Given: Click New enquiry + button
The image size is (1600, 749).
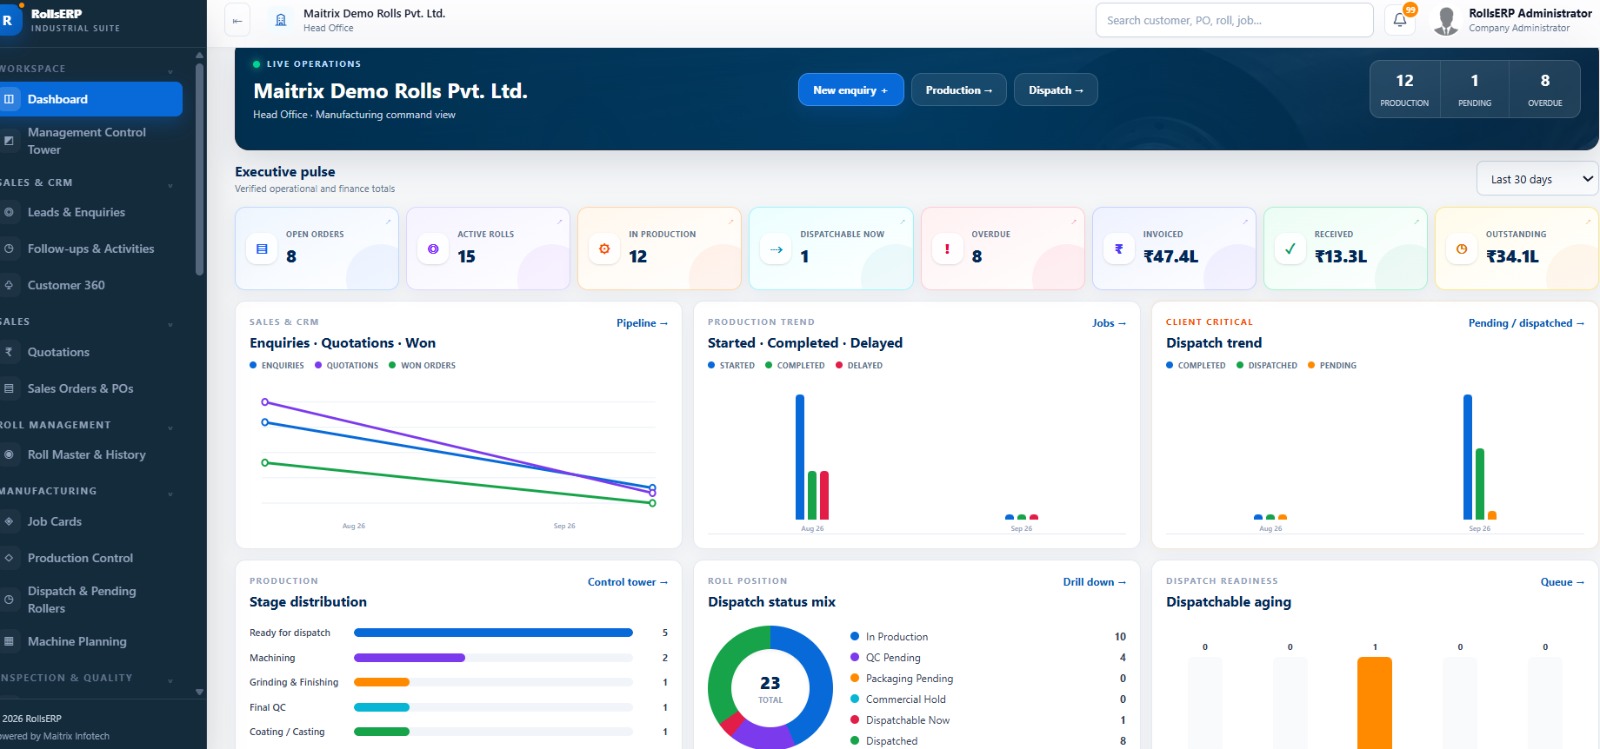Looking at the screenshot, I should pos(851,90).
